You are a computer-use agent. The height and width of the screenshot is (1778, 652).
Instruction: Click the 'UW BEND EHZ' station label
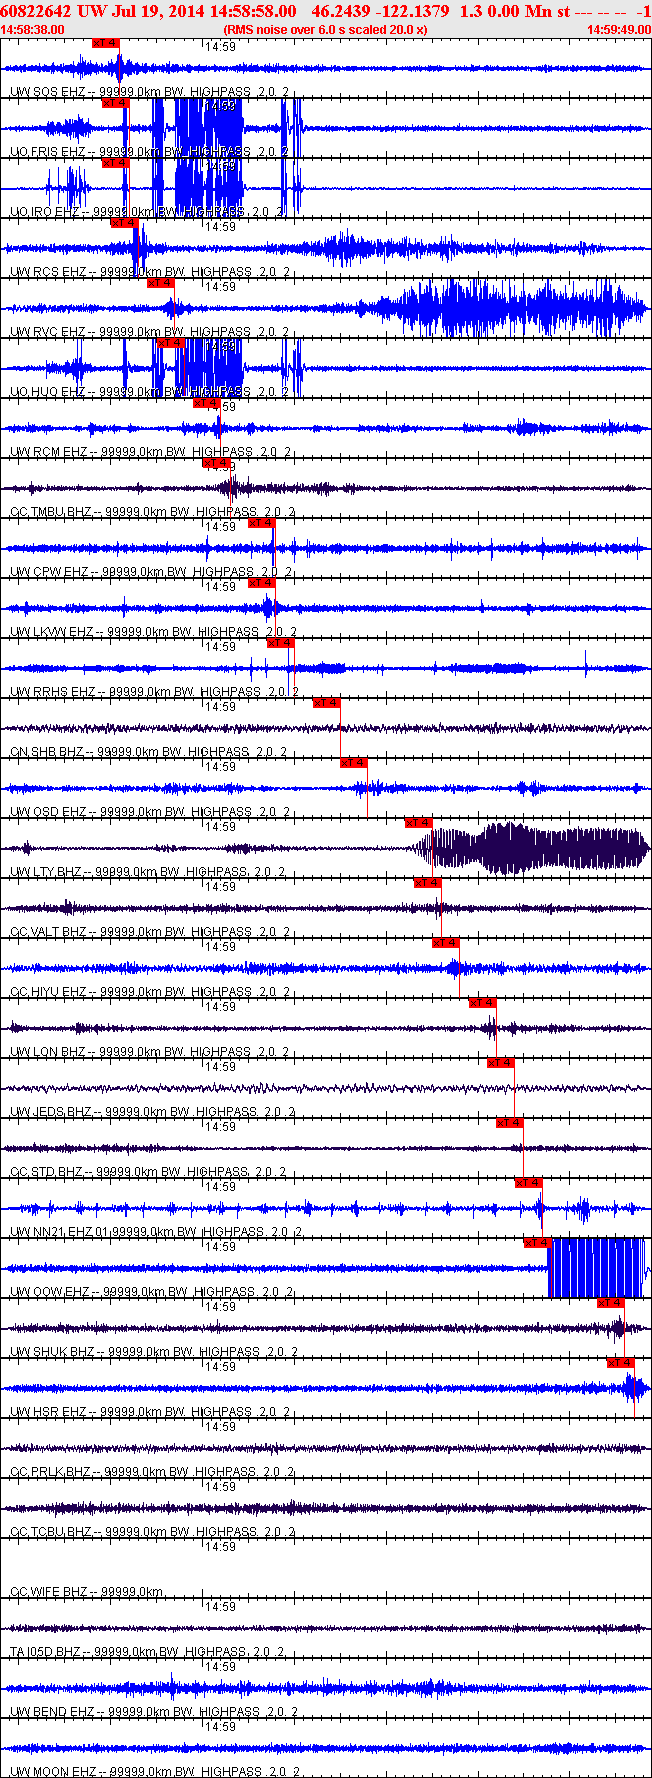pos(52,1712)
